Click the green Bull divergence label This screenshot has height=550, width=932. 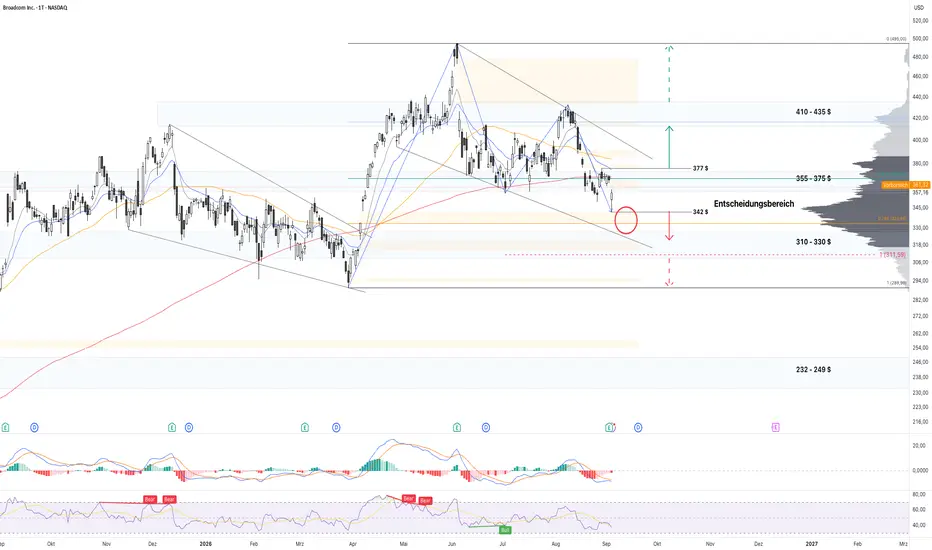tap(505, 529)
